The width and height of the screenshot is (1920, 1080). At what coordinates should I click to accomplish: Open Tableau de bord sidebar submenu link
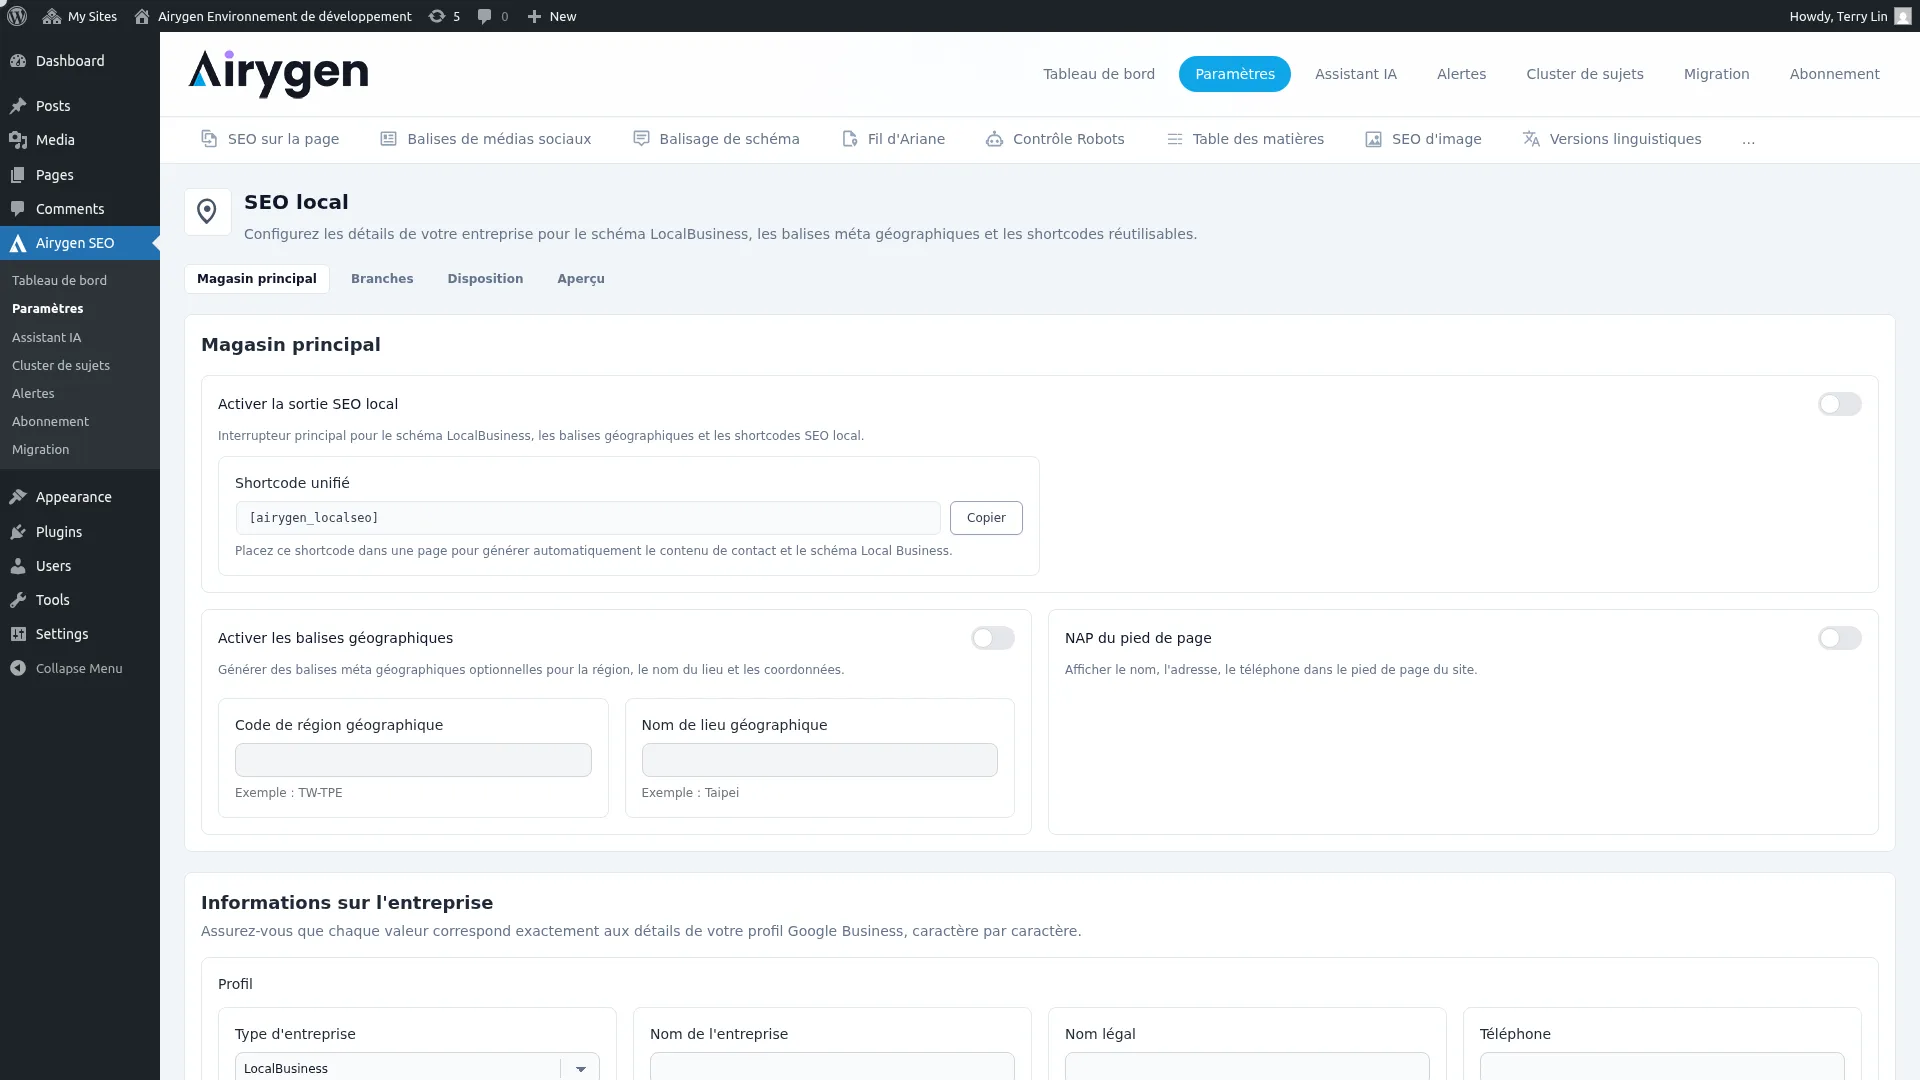59,281
